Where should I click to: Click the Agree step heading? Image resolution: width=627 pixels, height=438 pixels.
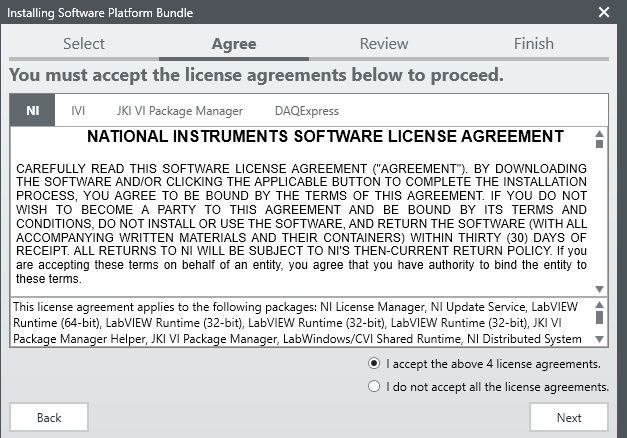coord(234,44)
